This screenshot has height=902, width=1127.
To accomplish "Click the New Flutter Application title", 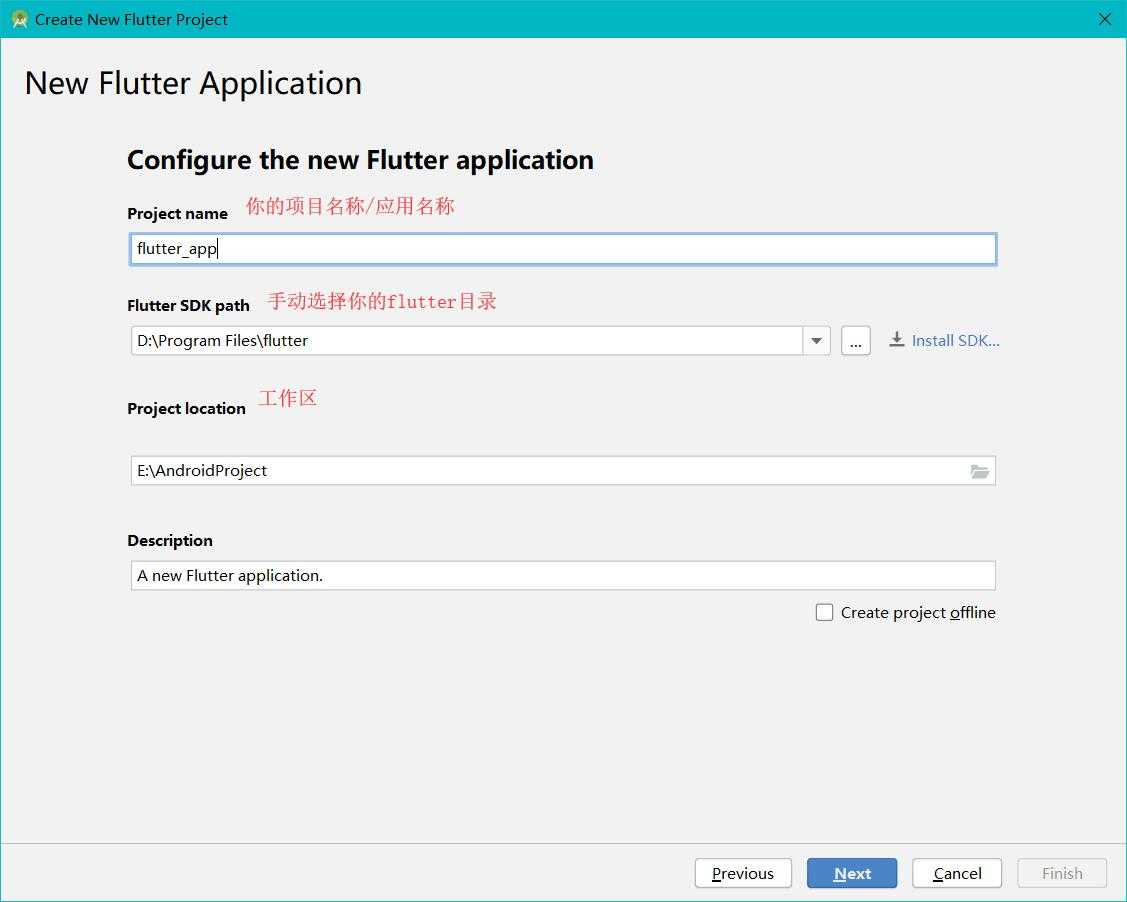I will (x=193, y=83).
